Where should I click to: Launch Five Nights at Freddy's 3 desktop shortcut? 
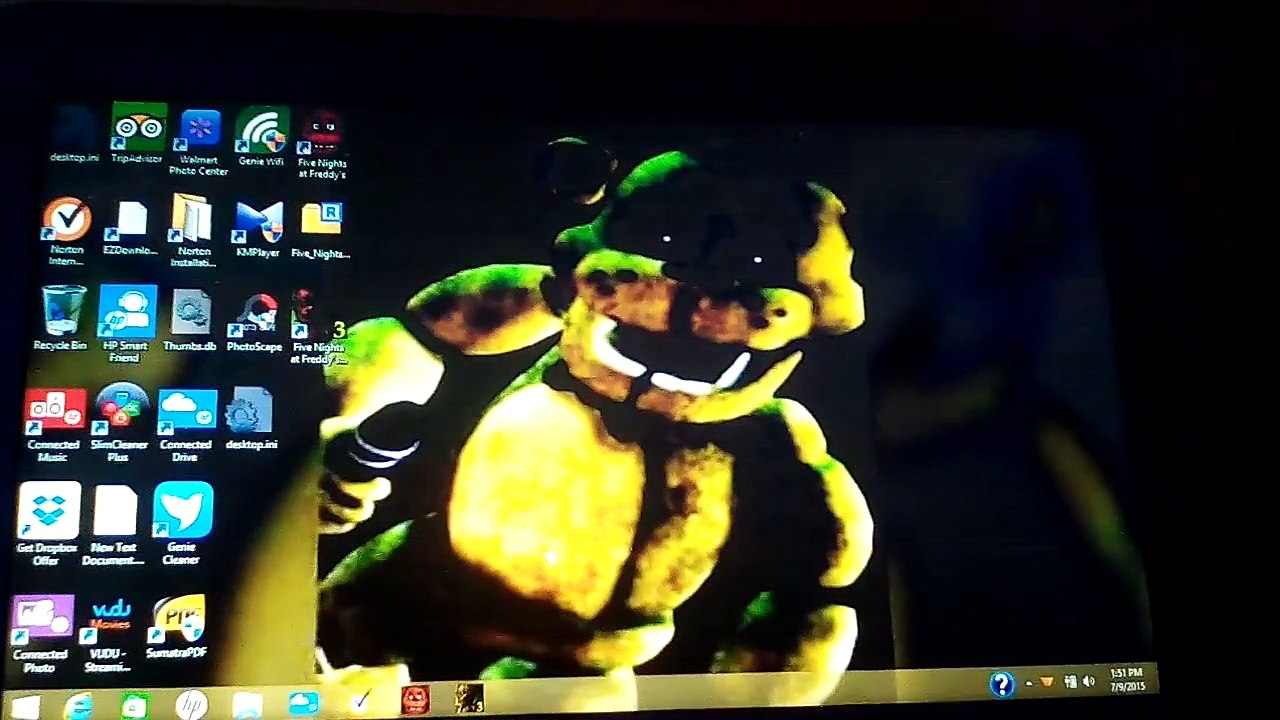(318, 327)
